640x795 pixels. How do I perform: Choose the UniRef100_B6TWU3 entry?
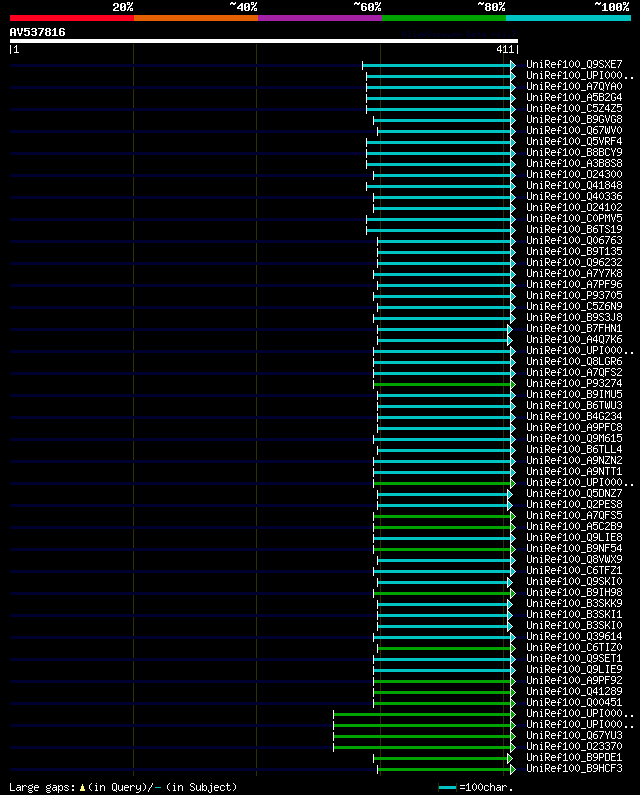pos(574,406)
